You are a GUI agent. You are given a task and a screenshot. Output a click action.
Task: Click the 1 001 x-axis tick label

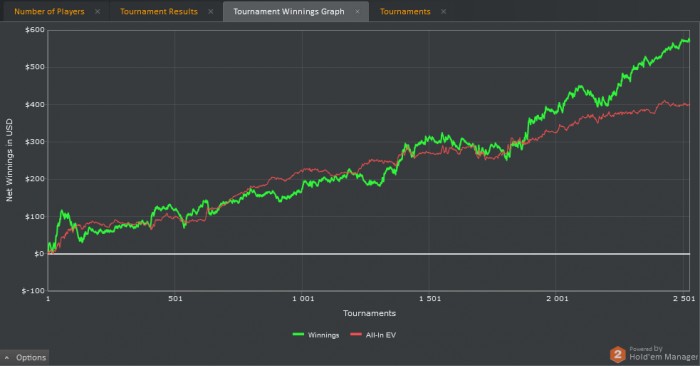pyautogui.click(x=303, y=299)
